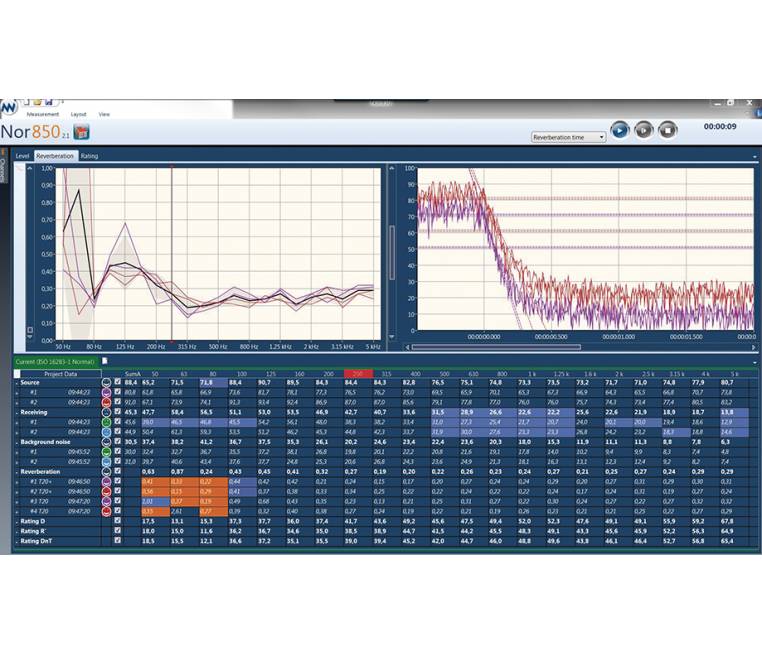Click the document icon next to Current ISO label

coord(104,360)
